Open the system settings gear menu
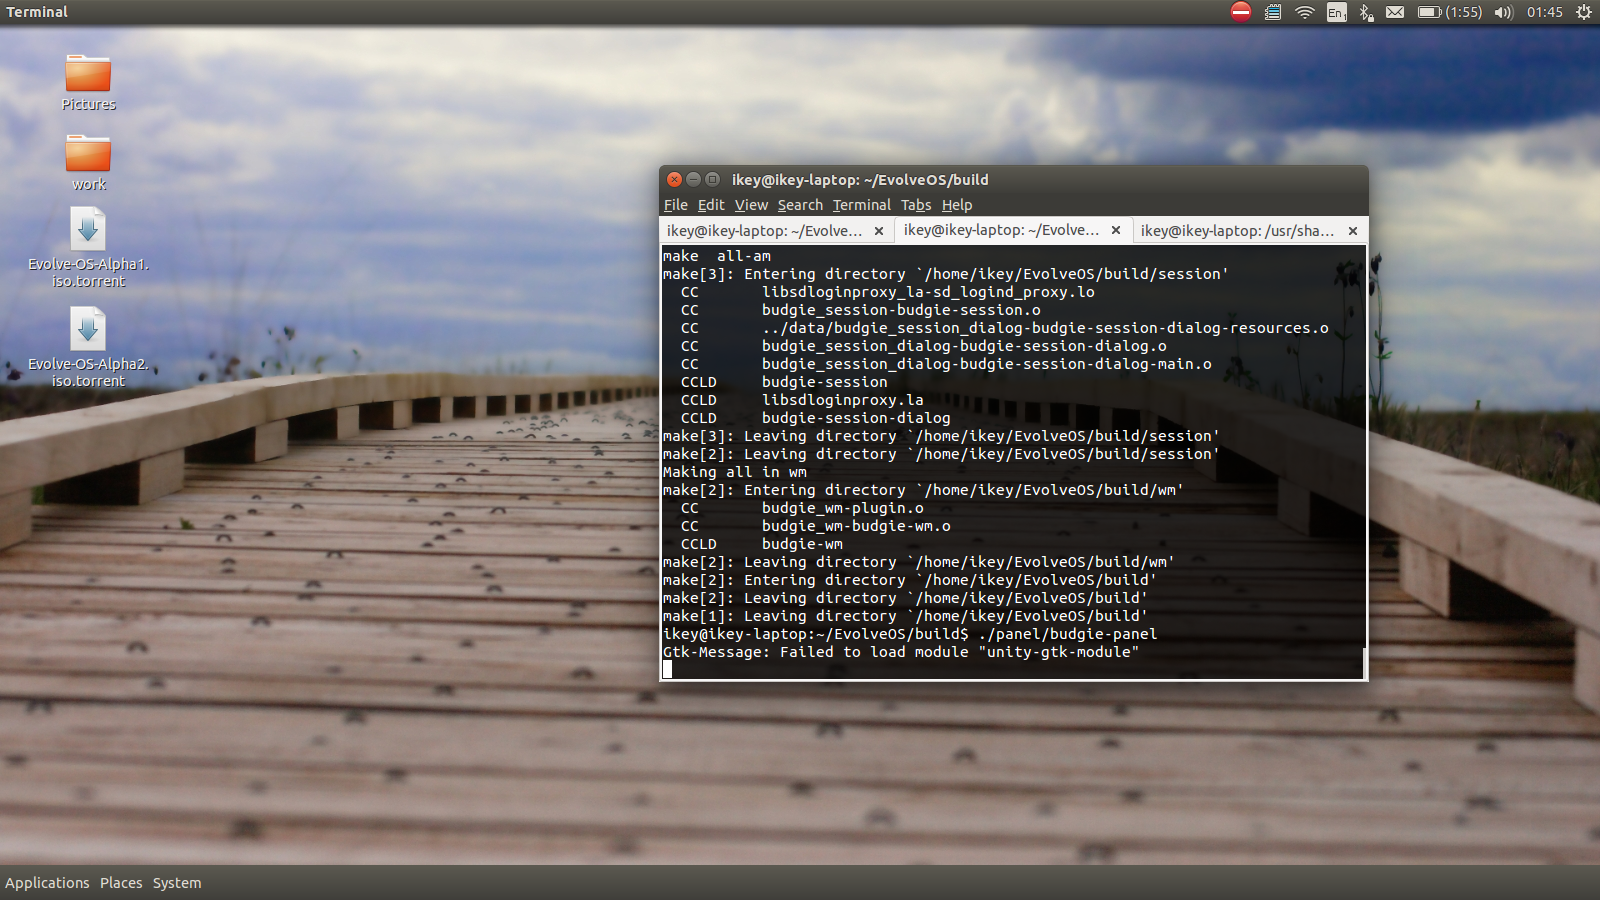1600x900 pixels. 1584,12
